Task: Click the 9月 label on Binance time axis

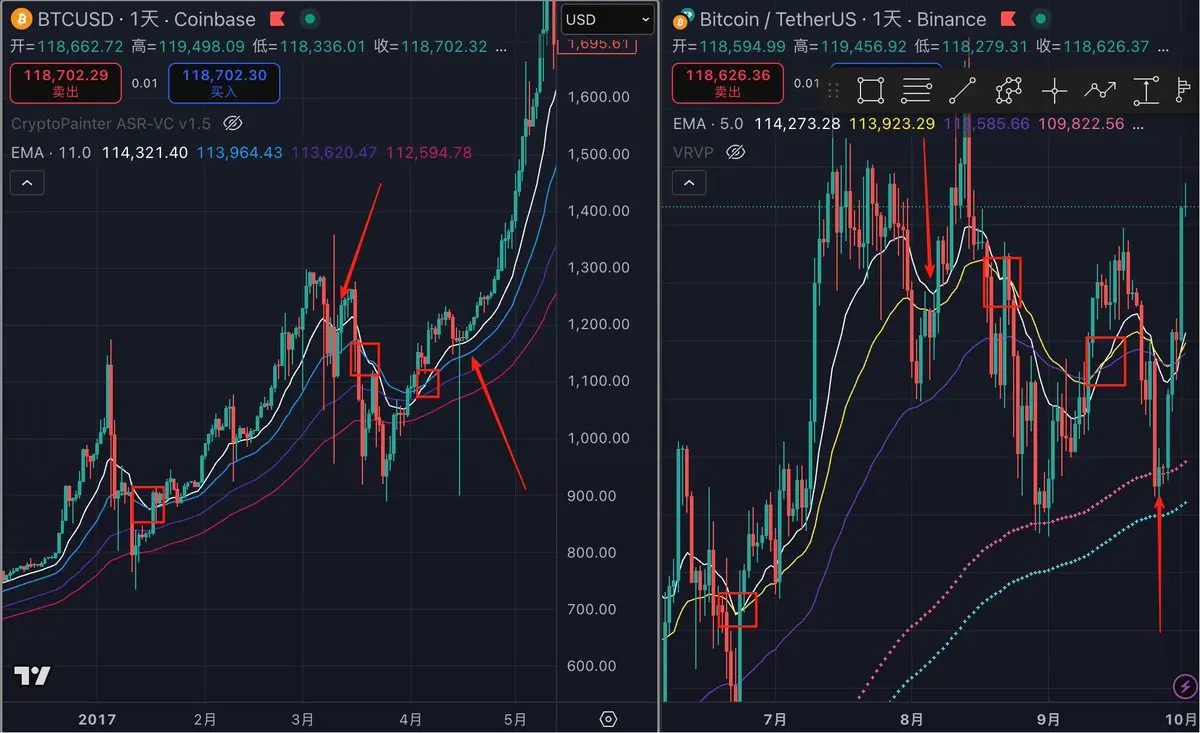Action: (x=1048, y=719)
